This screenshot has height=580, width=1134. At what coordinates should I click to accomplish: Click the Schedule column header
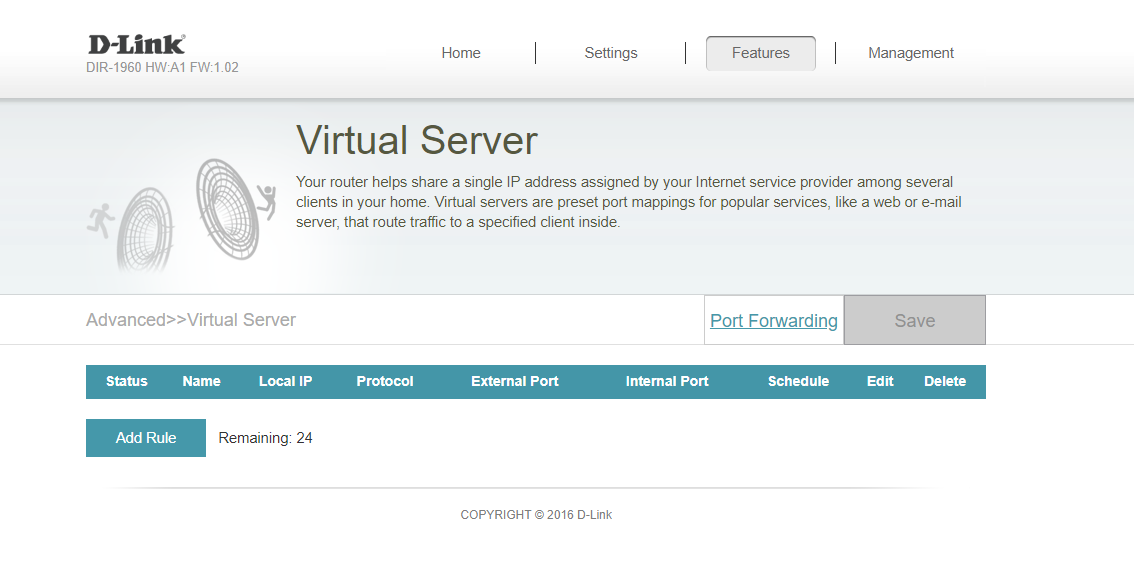coord(798,381)
